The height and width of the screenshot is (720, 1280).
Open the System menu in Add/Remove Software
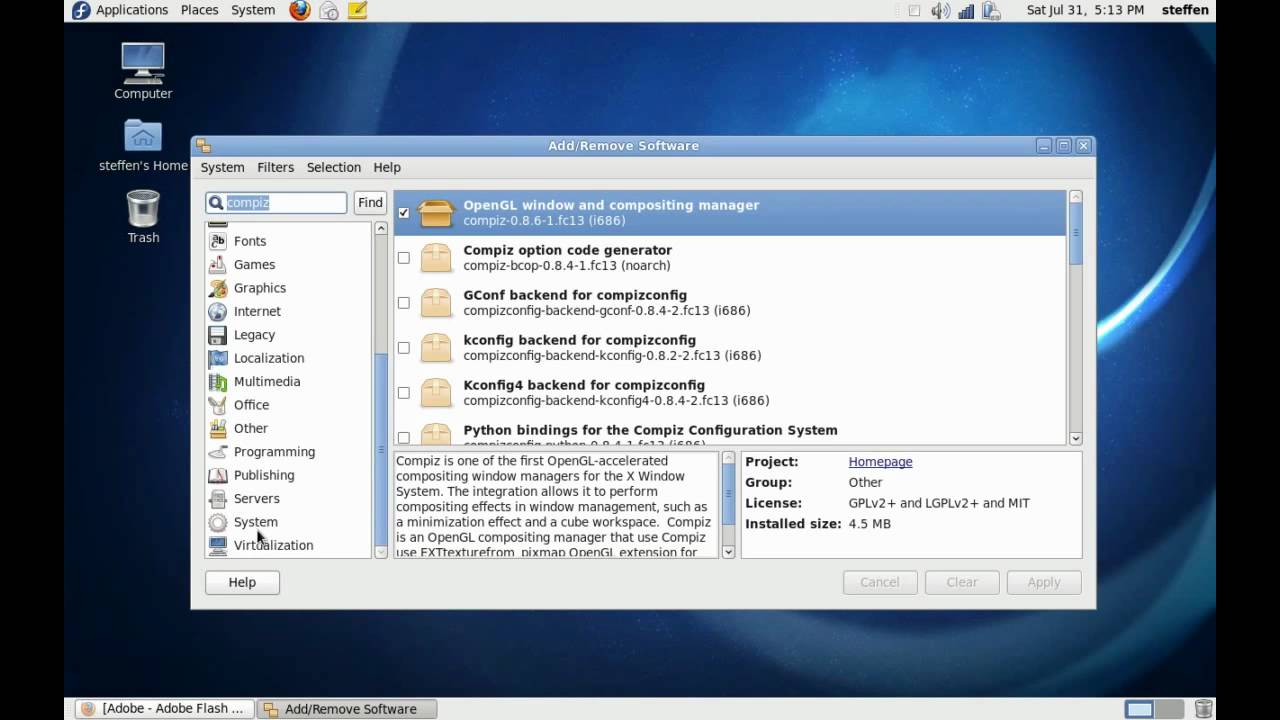click(222, 167)
